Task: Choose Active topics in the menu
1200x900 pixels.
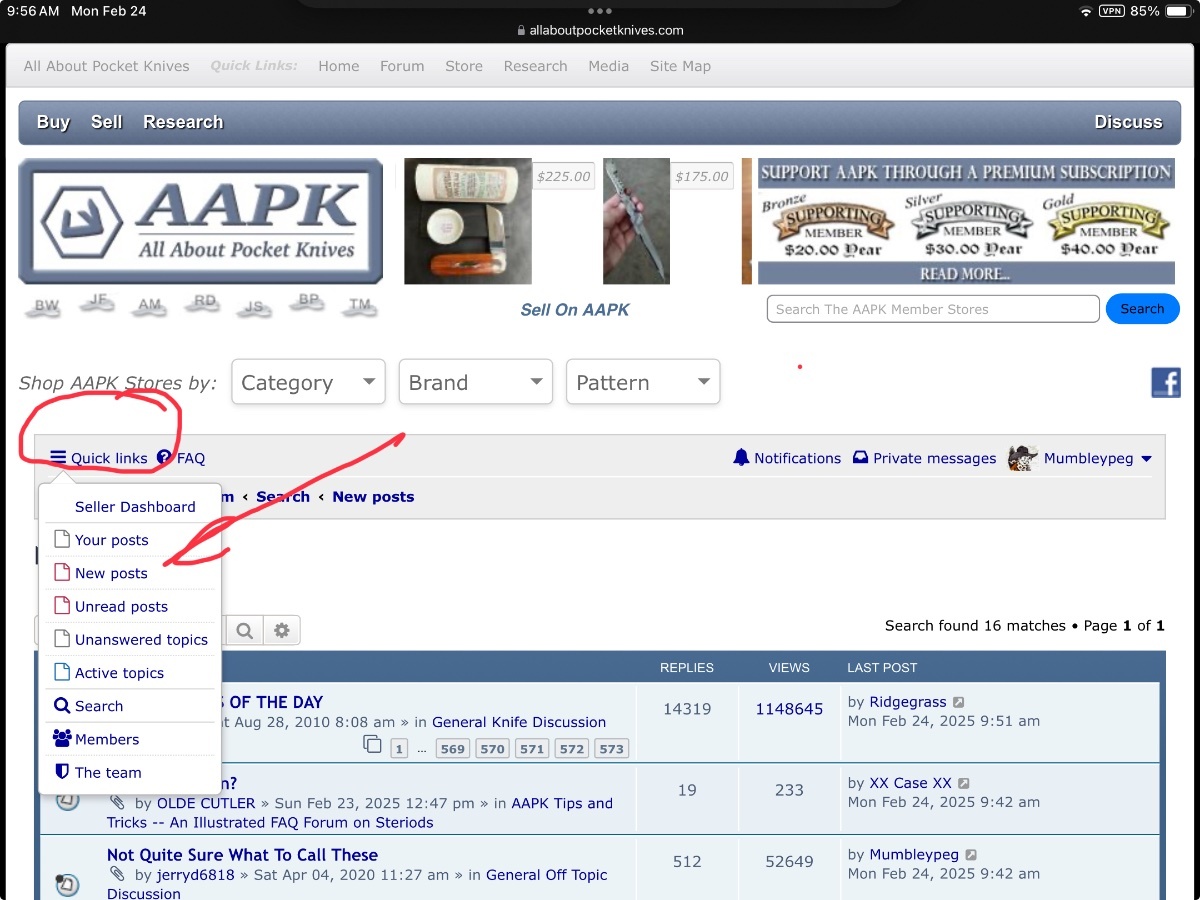Action: click(x=119, y=673)
